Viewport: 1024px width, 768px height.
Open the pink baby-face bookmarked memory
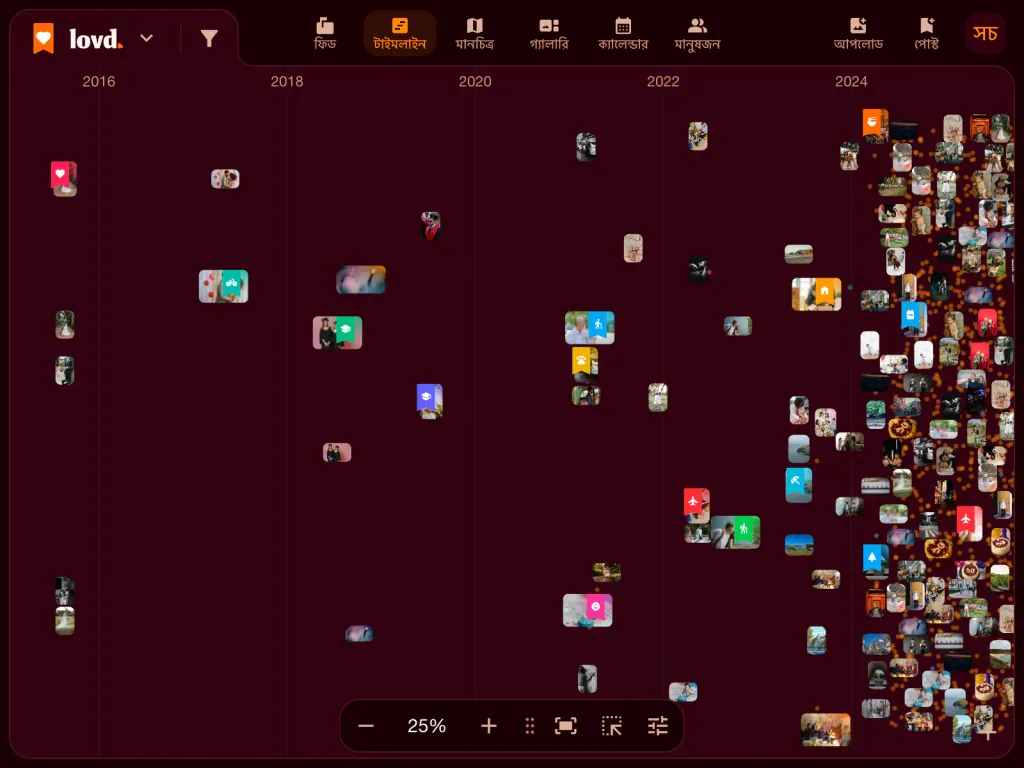[588, 610]
